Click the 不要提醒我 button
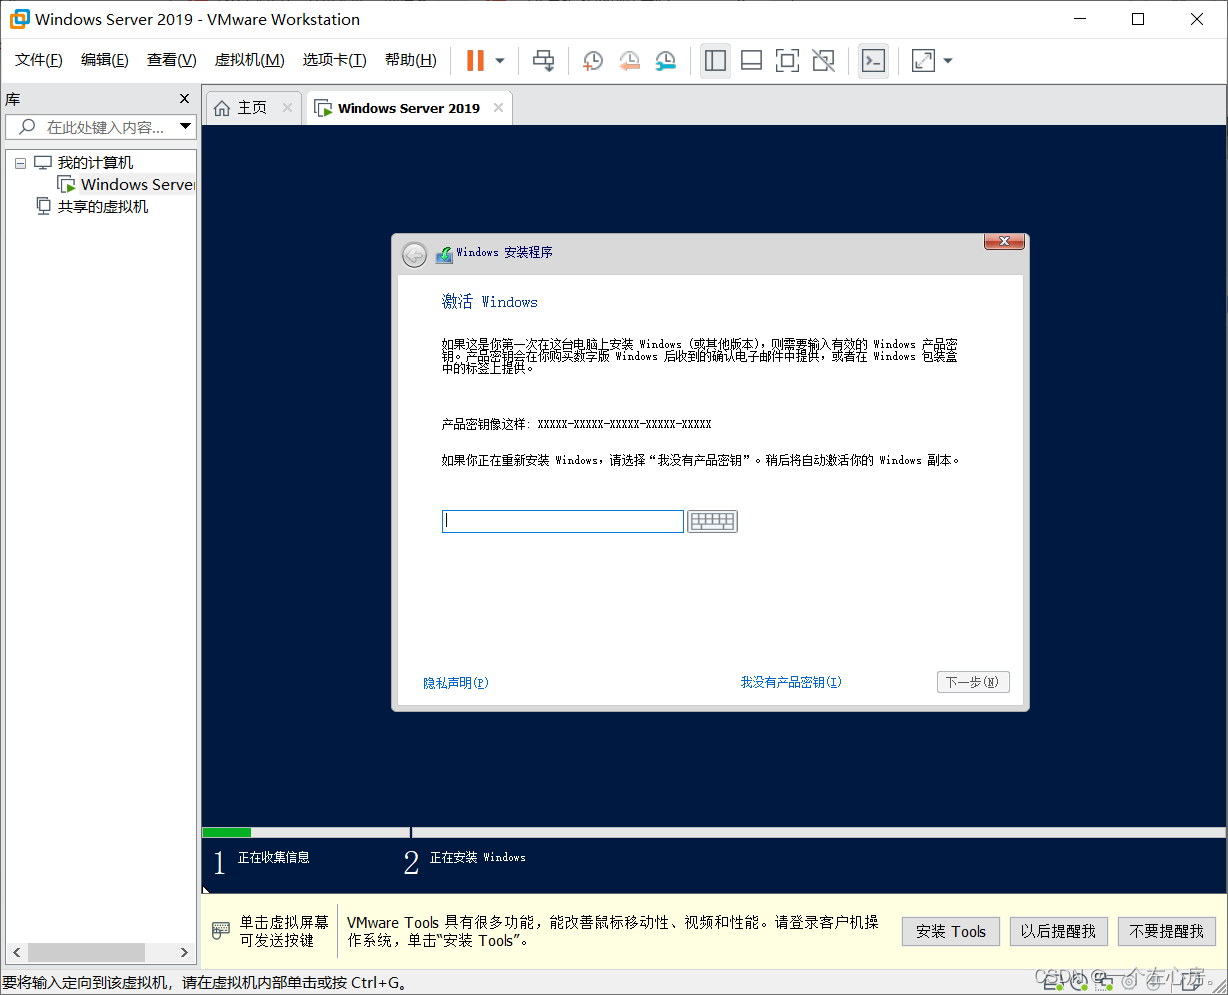1228x995 pixels. [x=1167, y=931]
